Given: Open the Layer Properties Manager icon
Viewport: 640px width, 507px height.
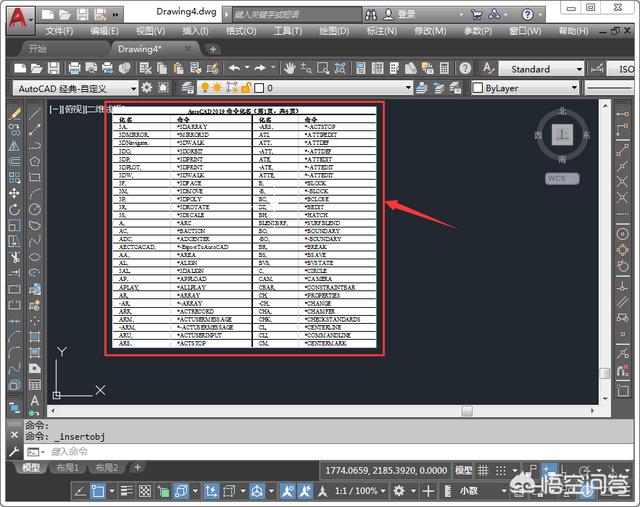Looking at the screenshot, I should click(x=187, y=88).
